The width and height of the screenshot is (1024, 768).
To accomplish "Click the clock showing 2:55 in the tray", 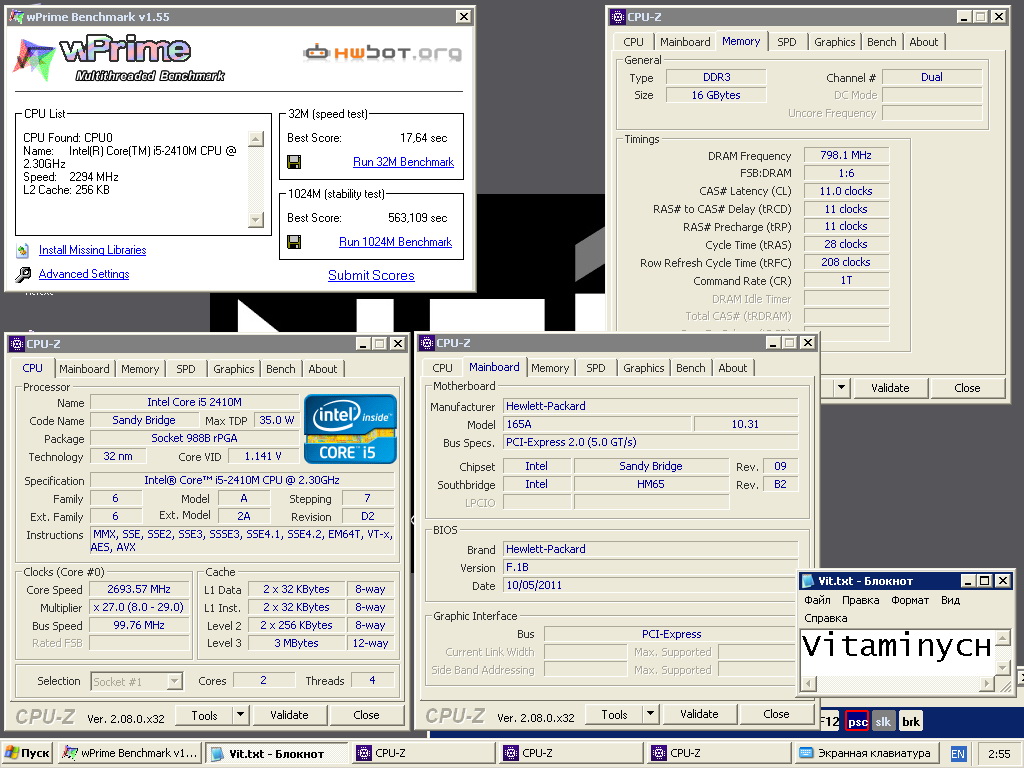I will pos(999,754).
